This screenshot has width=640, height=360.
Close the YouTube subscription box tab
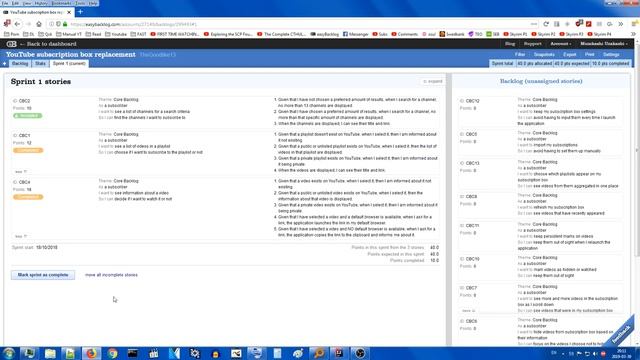(69, 12)
